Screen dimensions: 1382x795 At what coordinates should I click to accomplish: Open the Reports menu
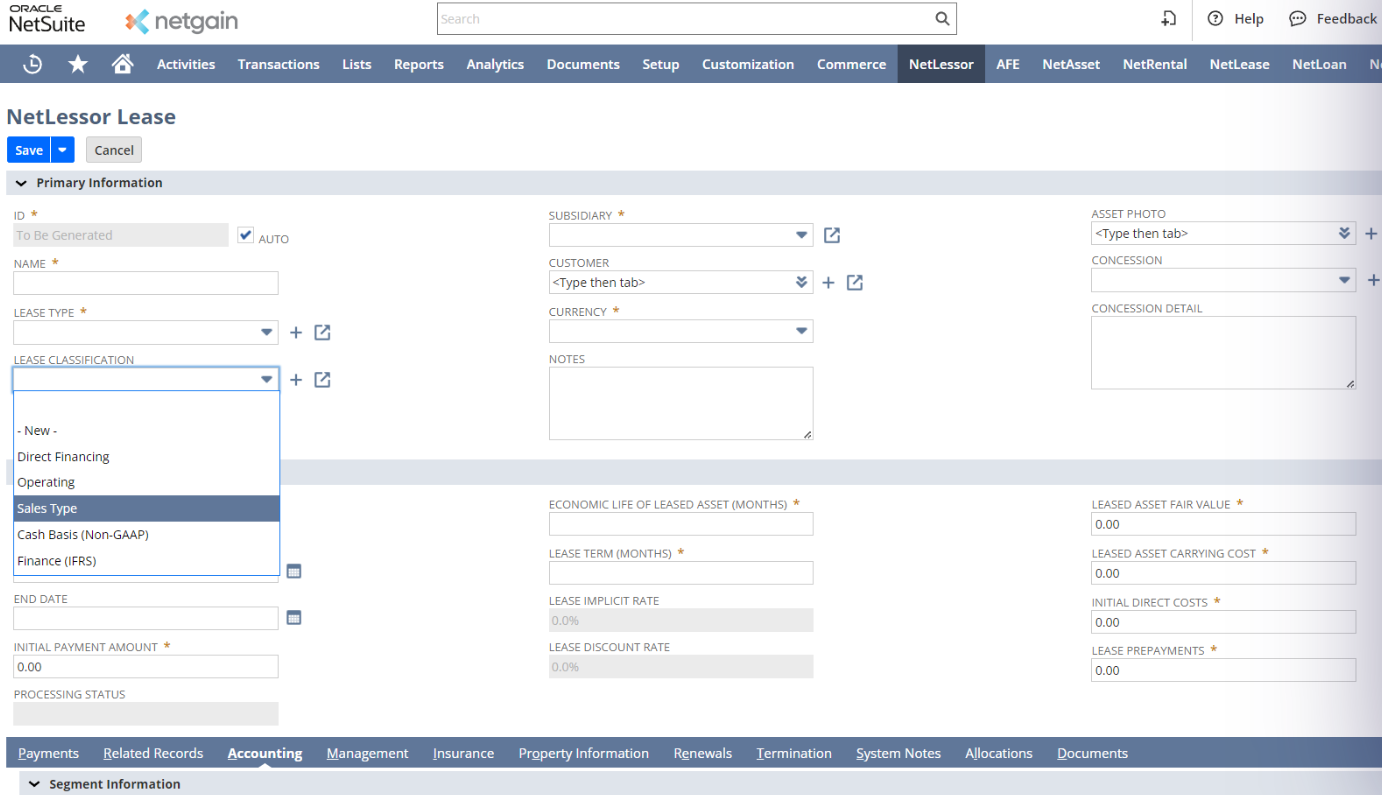(419, 64)
